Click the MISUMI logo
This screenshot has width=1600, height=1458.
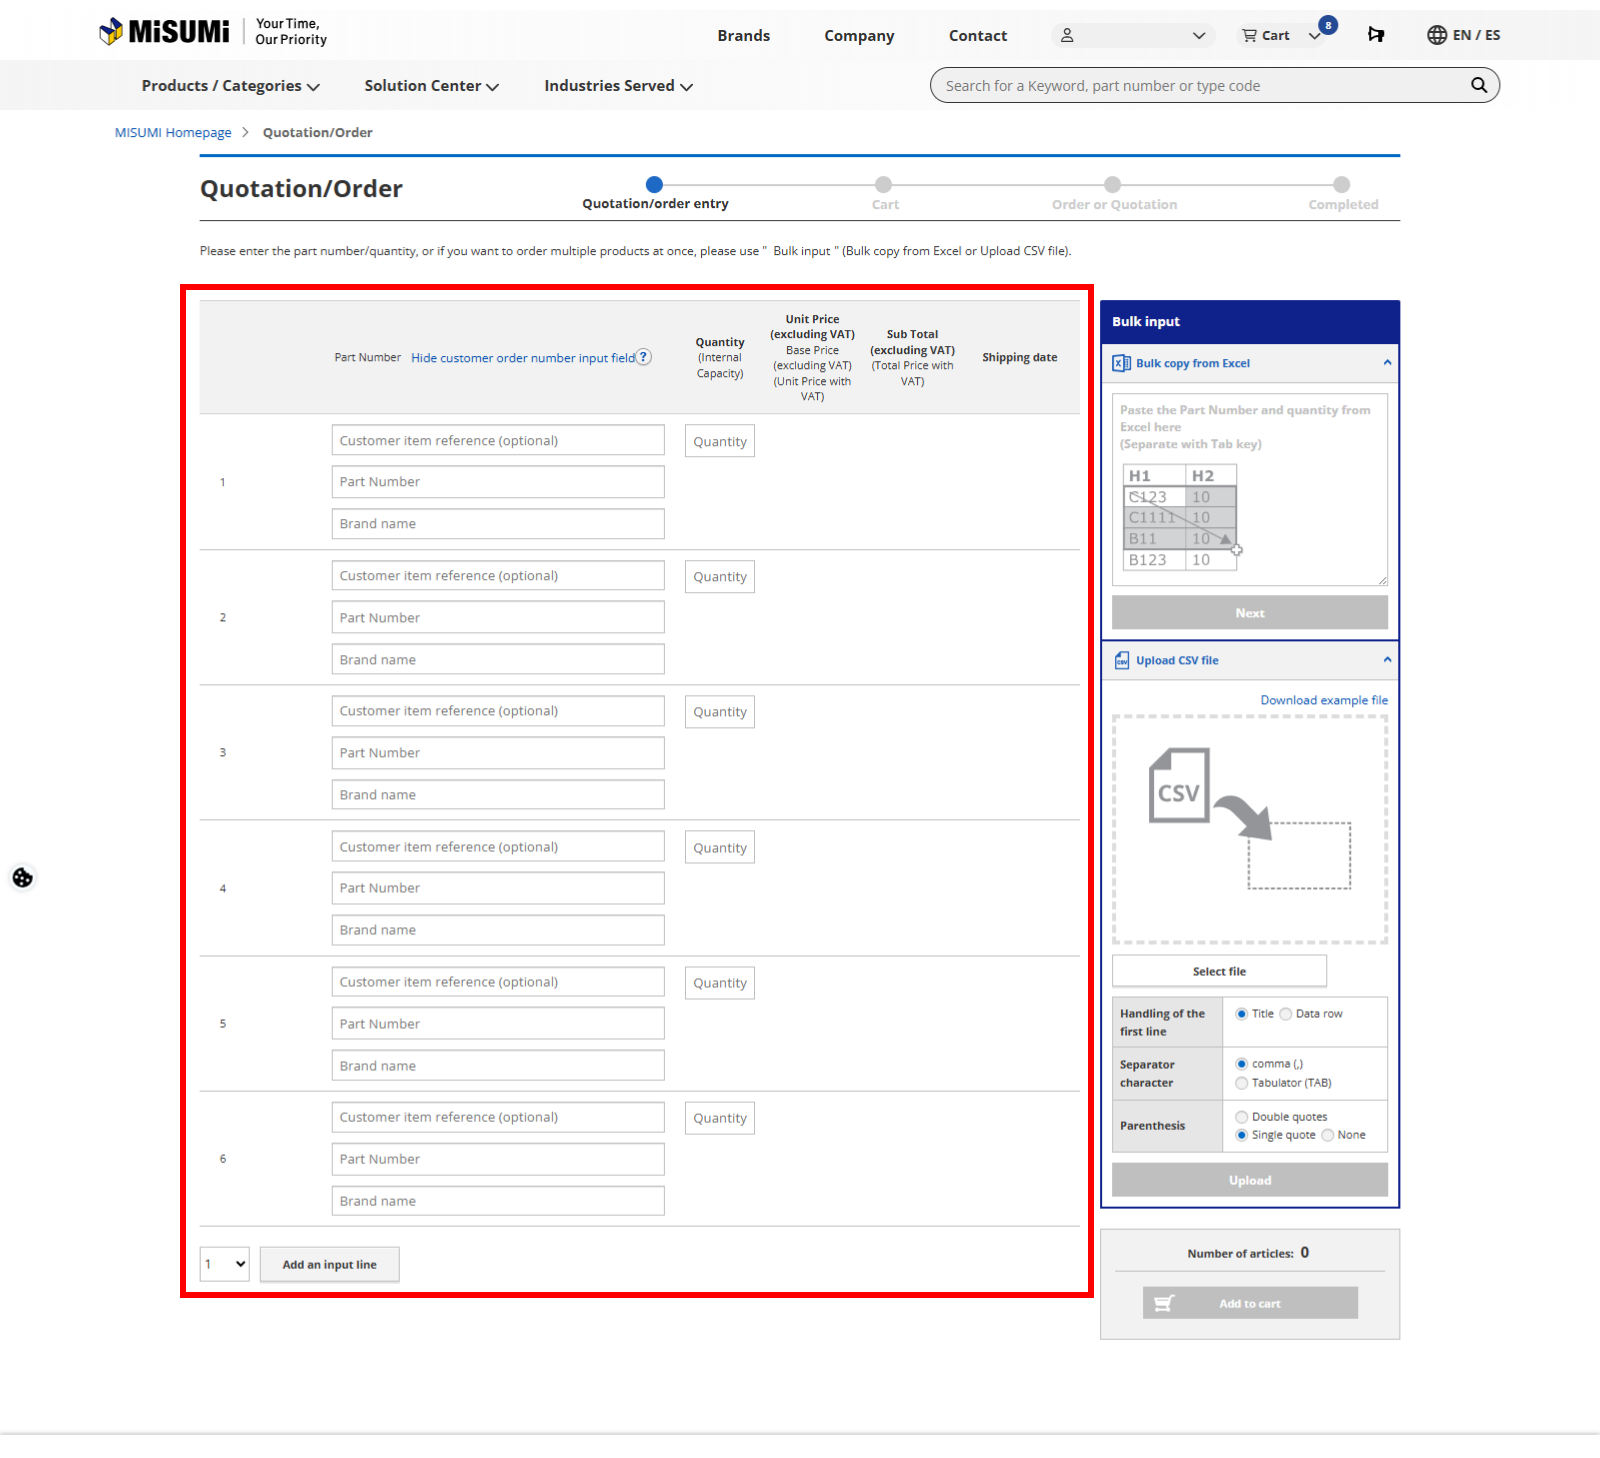[x=165, y=32]
